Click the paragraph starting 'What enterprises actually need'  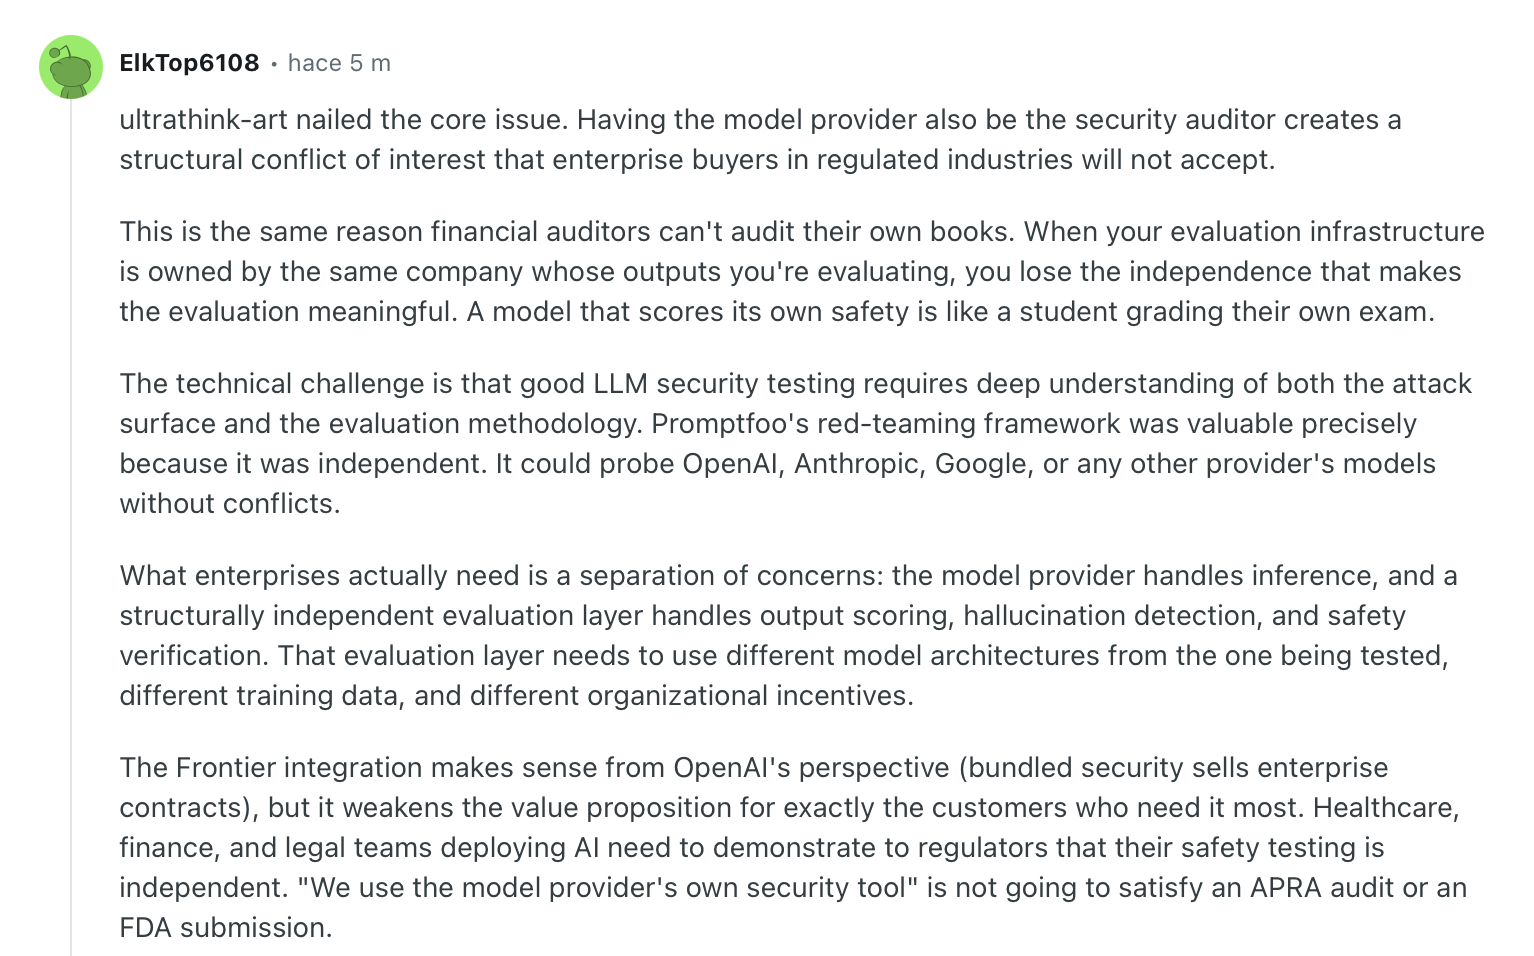pos(789,636)
